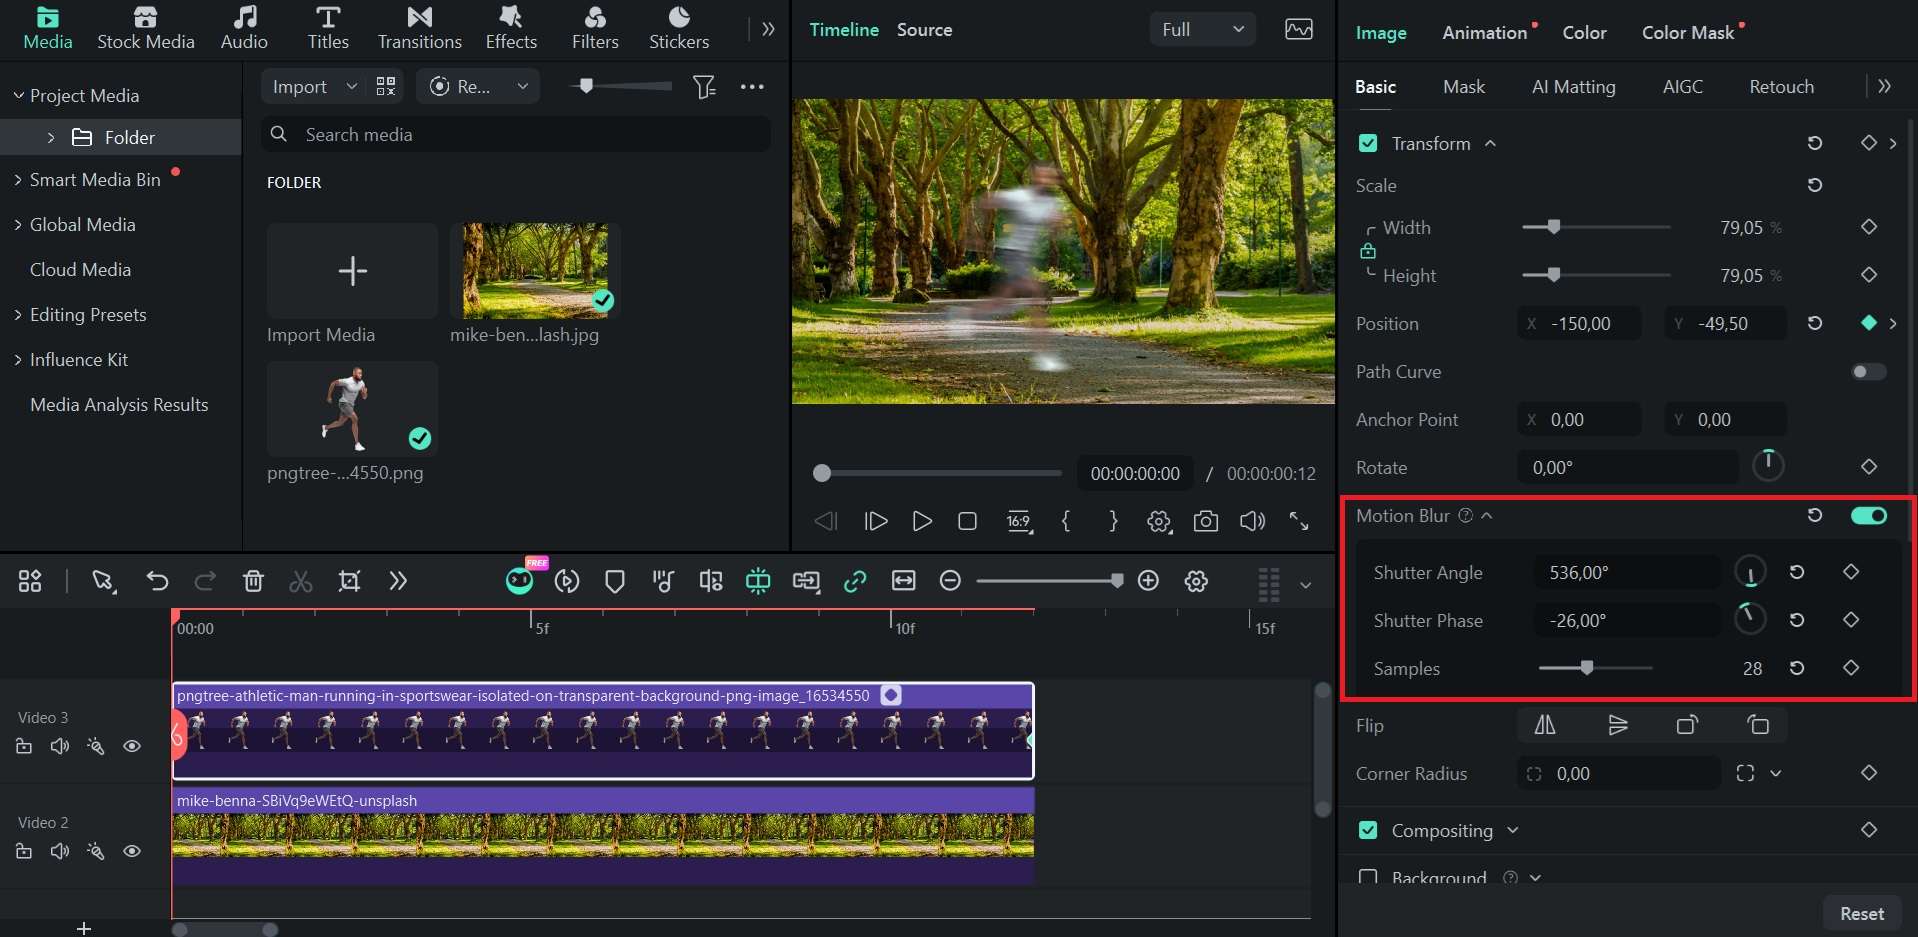
Task: Enable the Background checkbox
Action: click(1368, 877)
